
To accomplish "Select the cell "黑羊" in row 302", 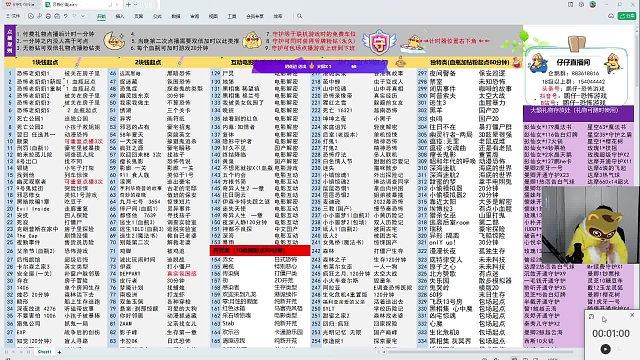I will coord(436,110).
